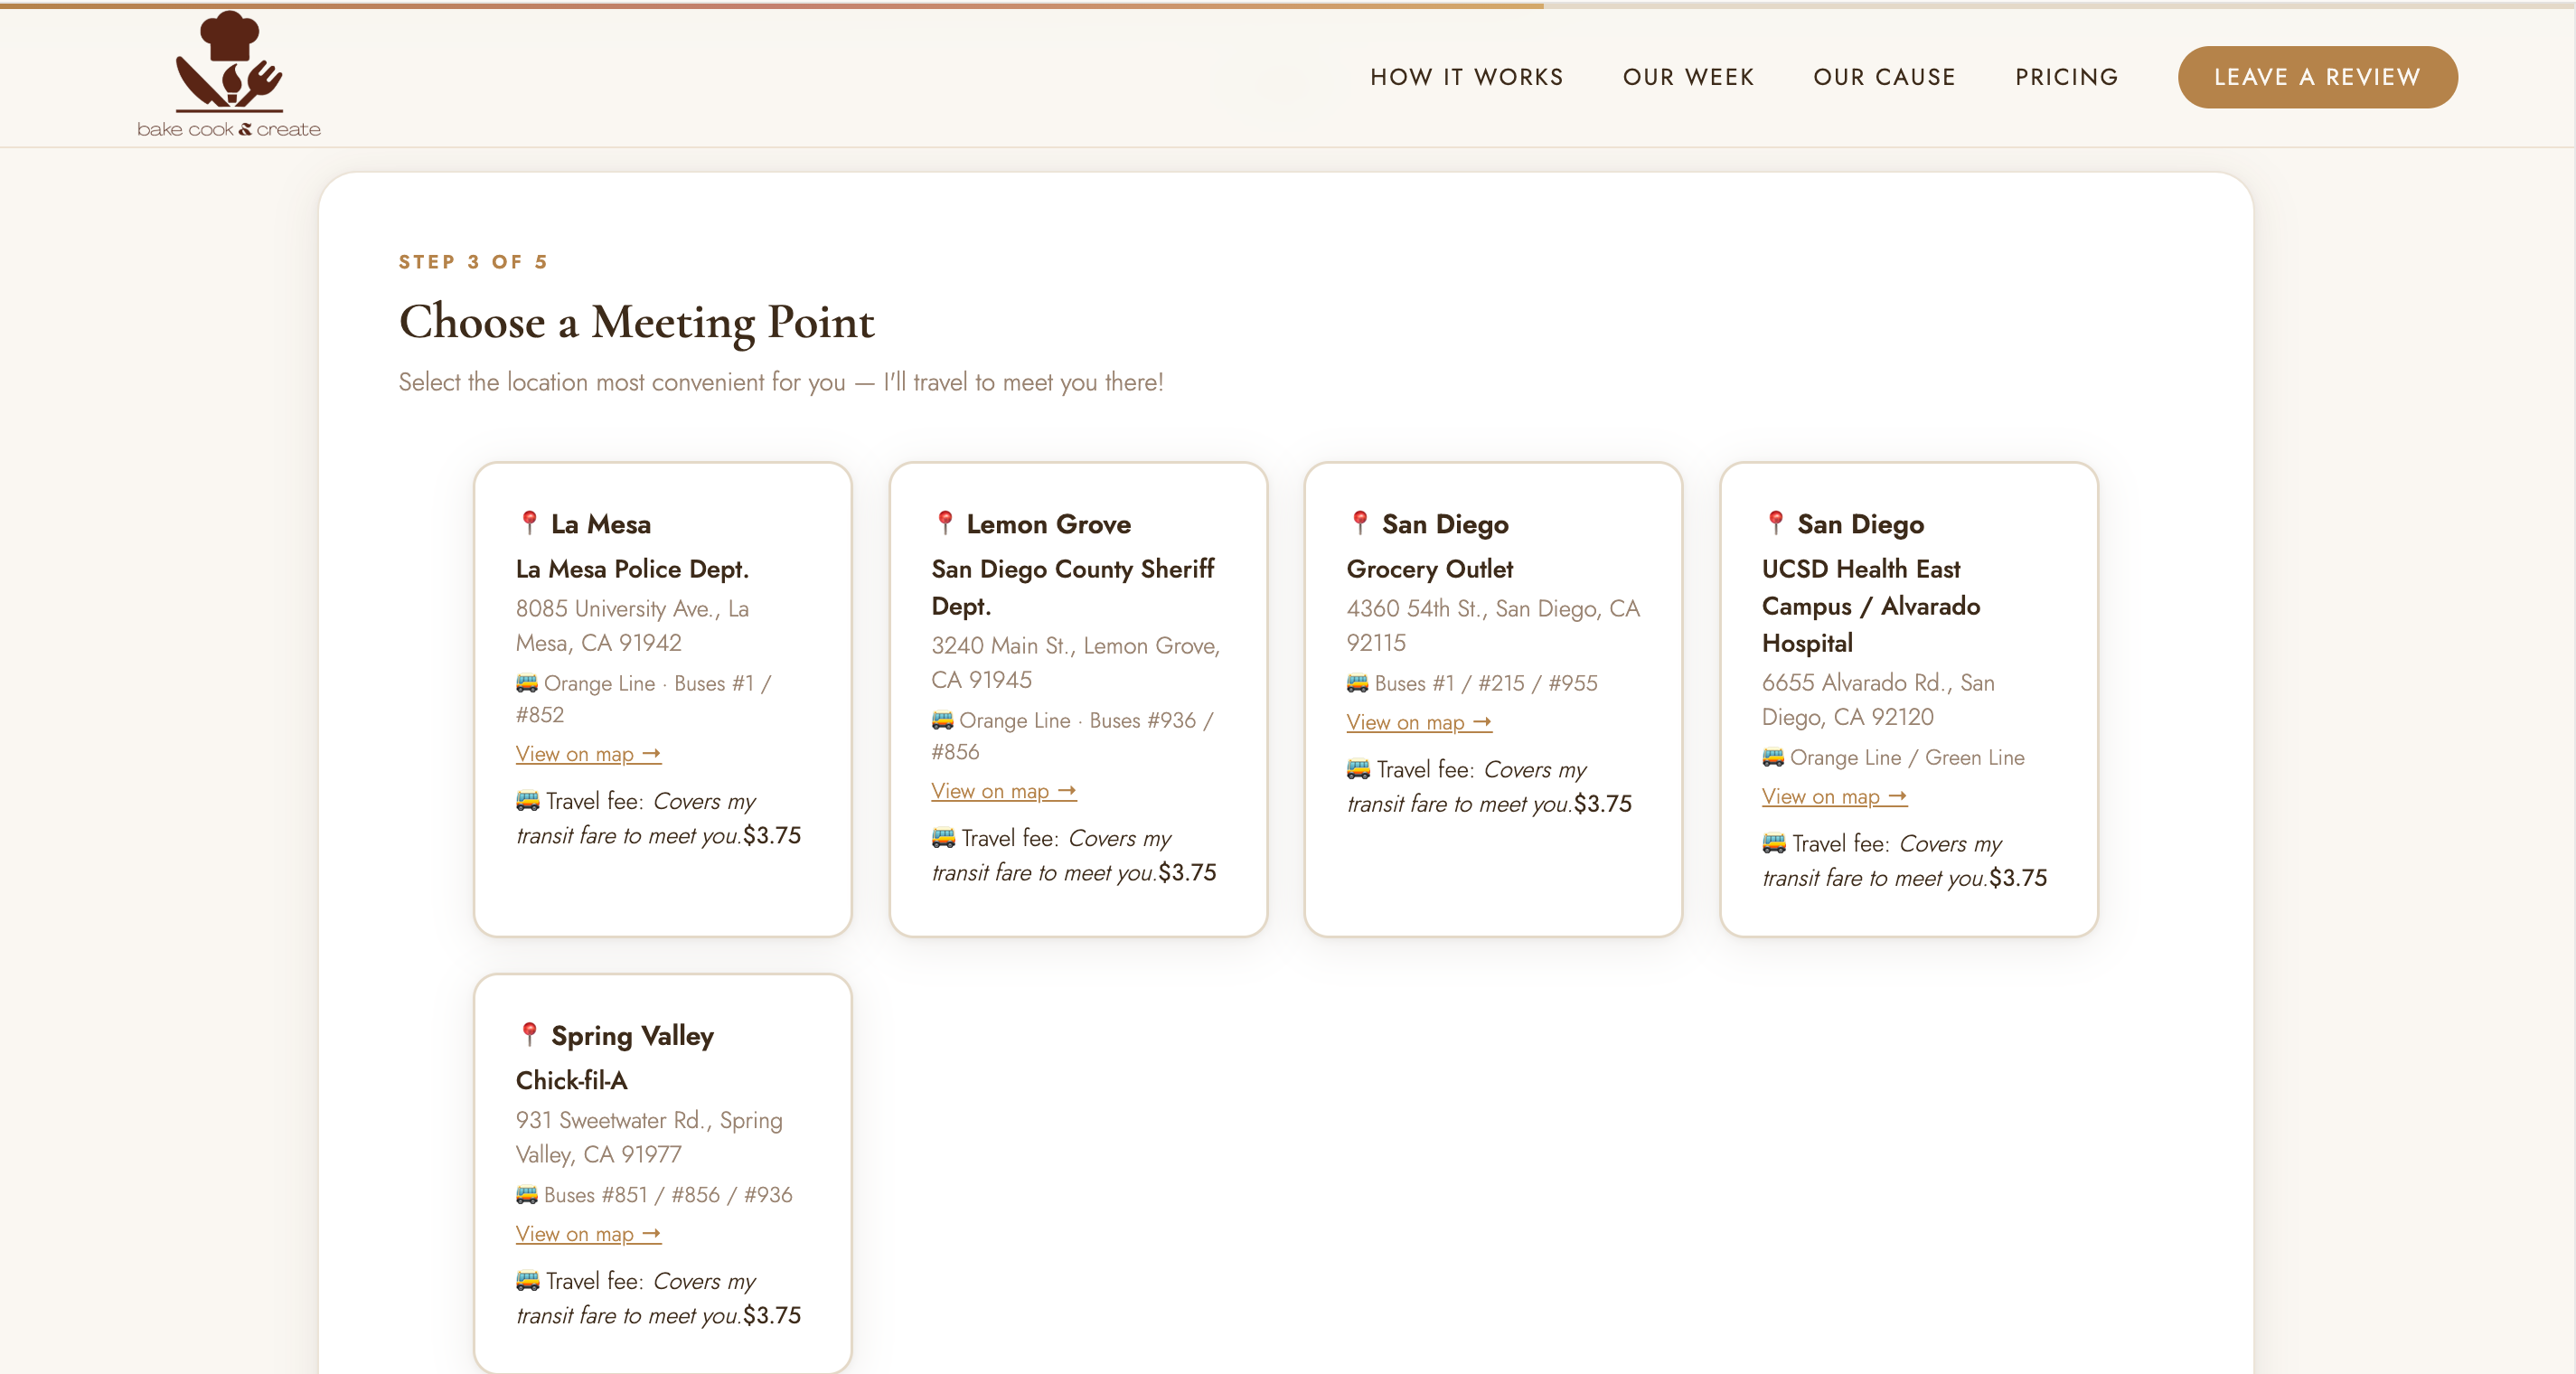Click the Leave a Review button
The height and width of the screenshot is (1374, 2576).
pyautogui.click(x=2317, y=77)
